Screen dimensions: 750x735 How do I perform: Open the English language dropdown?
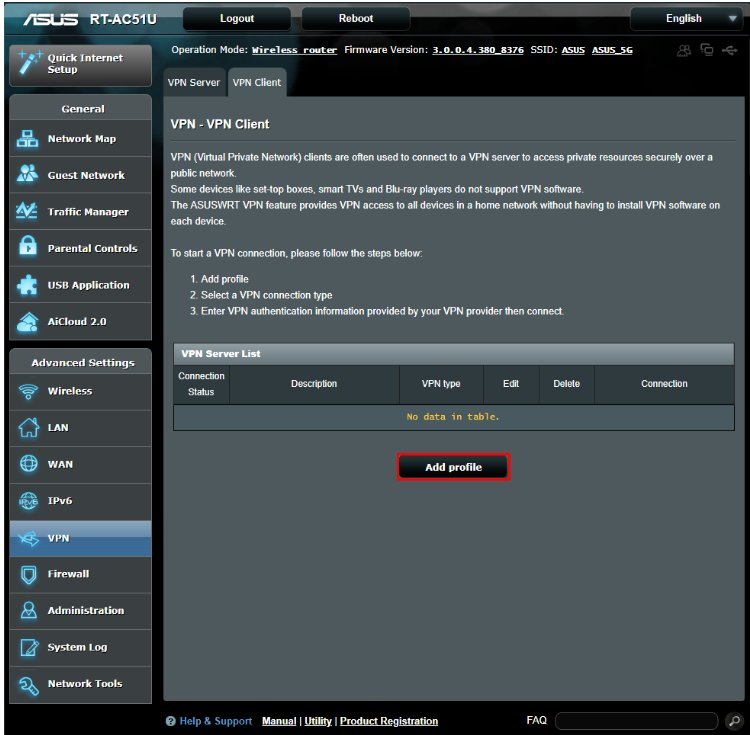[x=685, y=19]
